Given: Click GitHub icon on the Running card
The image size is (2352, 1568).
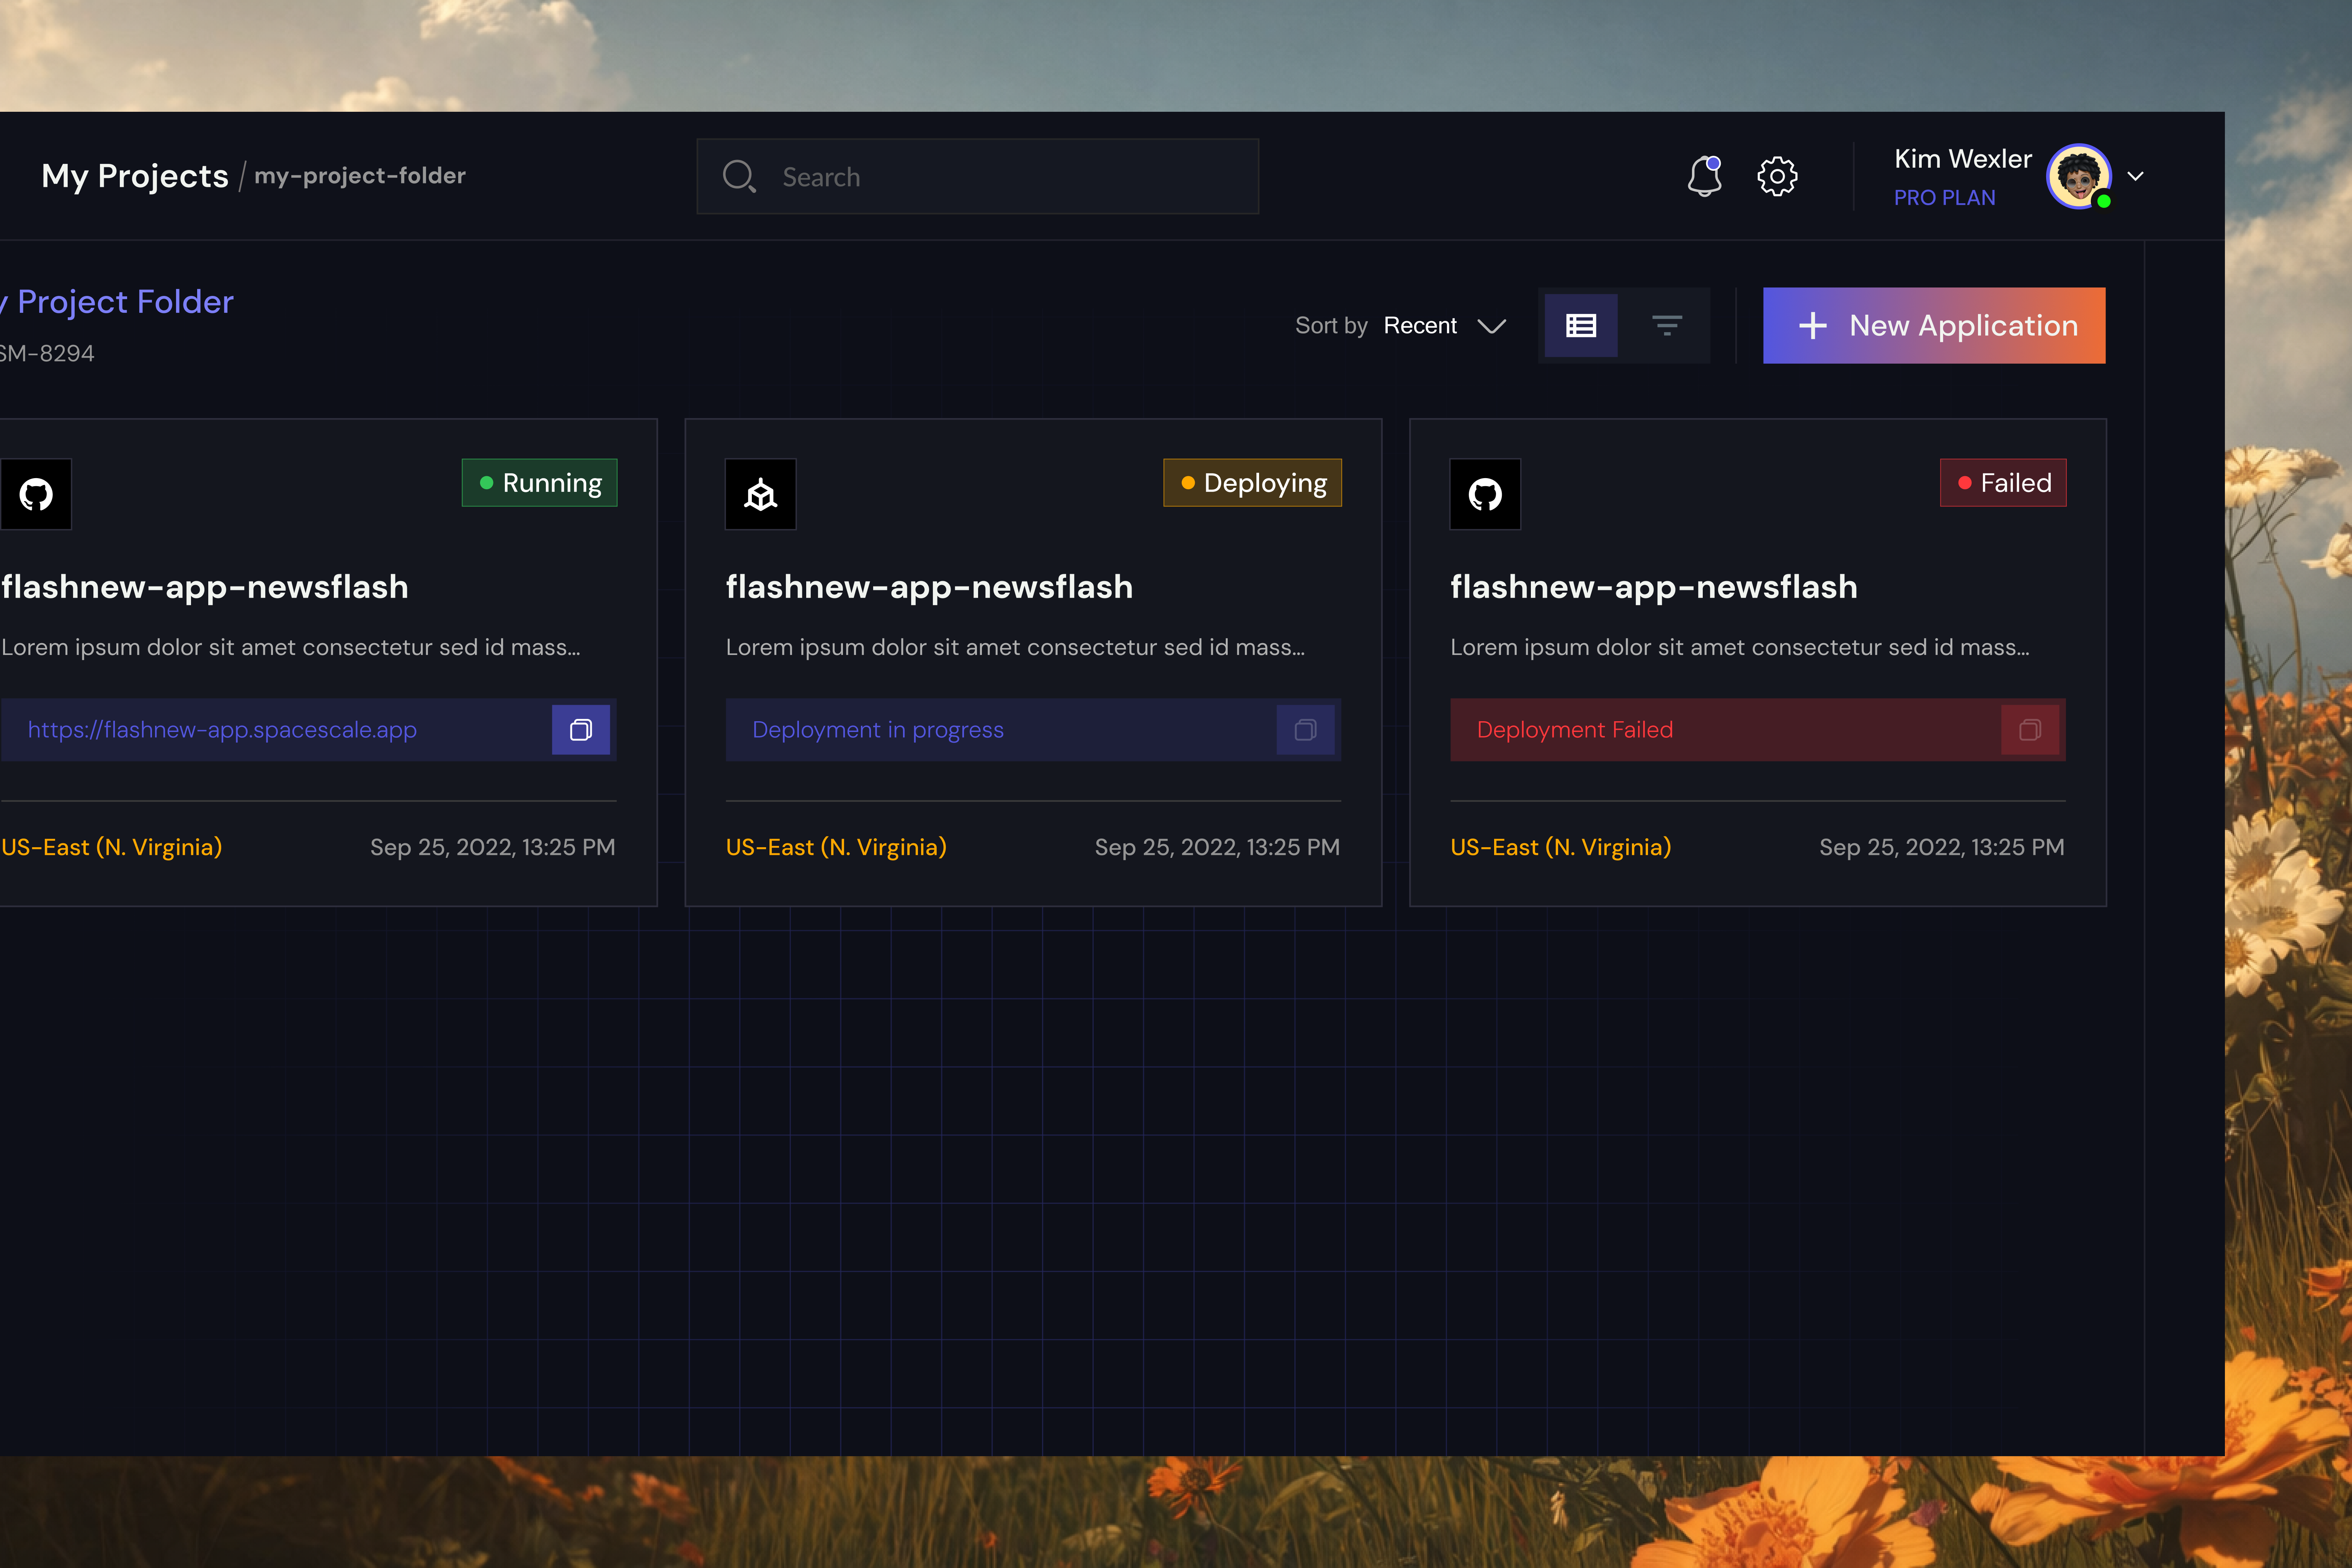Looking at the screenshot, I should [36, 494].
